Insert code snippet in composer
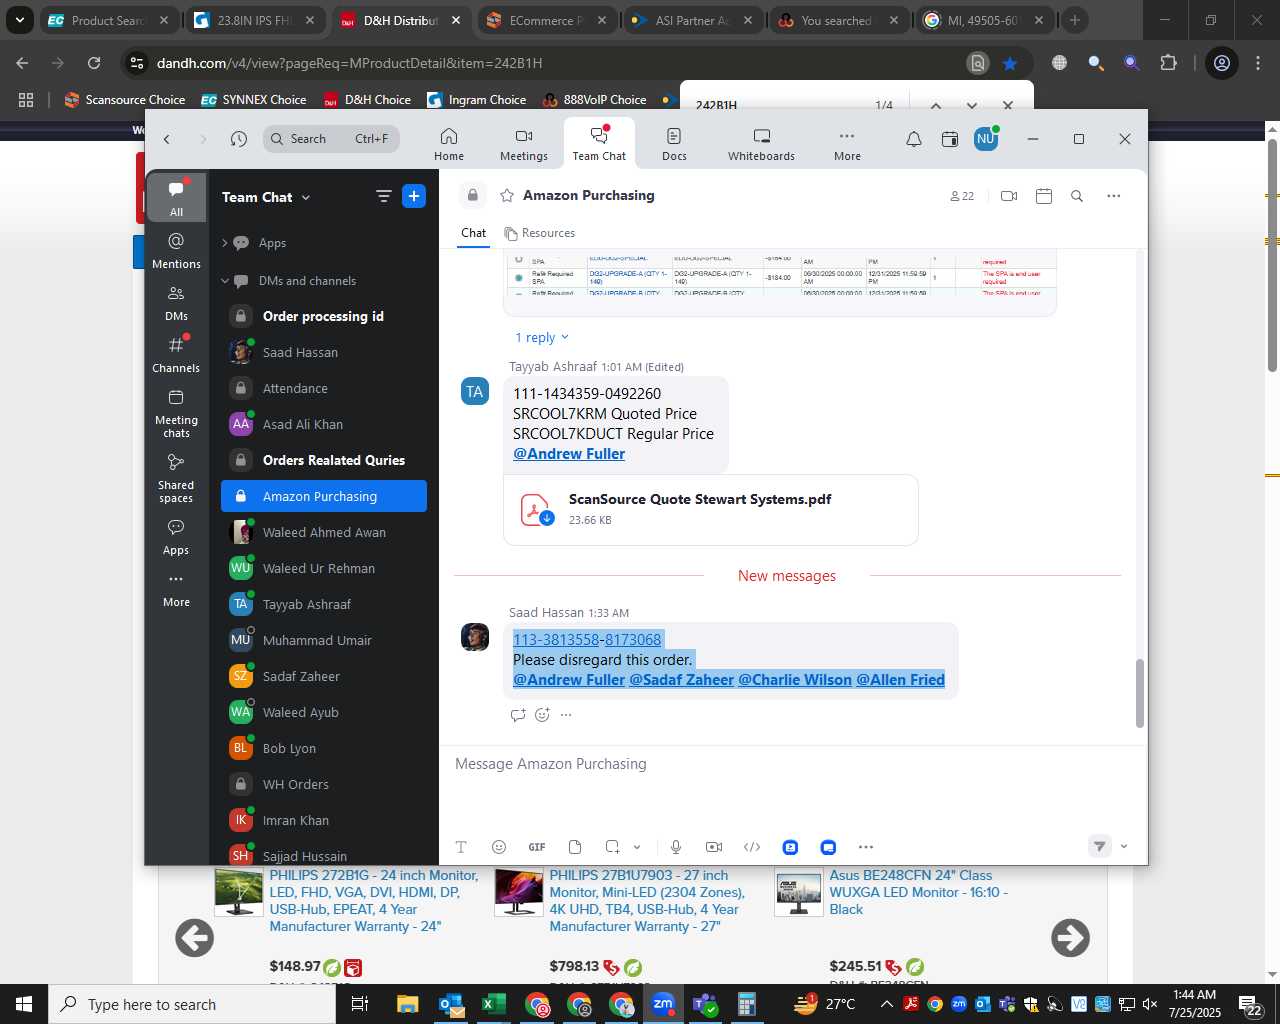Screen dimensions: 1280x1024 752,847
